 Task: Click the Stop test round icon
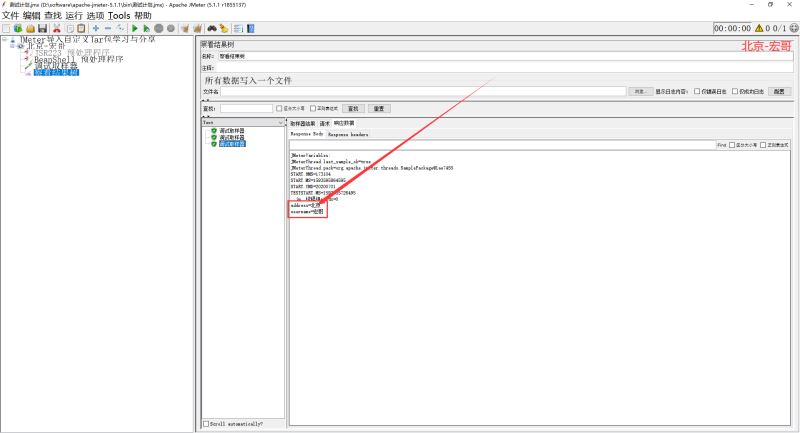pos(159,29)
